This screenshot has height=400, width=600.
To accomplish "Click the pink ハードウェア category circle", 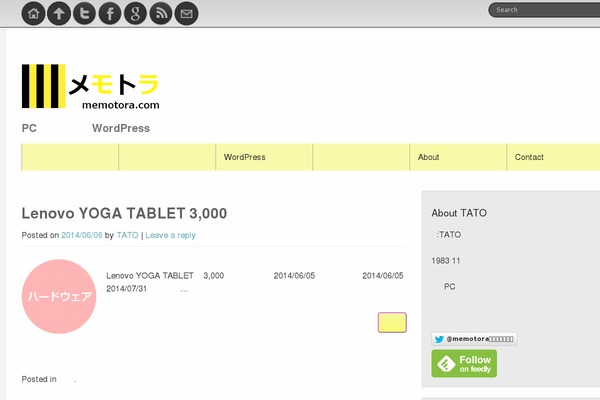I will (x=59, y=296).
